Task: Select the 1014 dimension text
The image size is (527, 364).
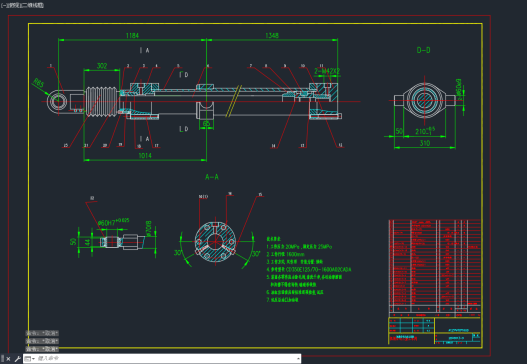Action: click(x=145, y=156)
